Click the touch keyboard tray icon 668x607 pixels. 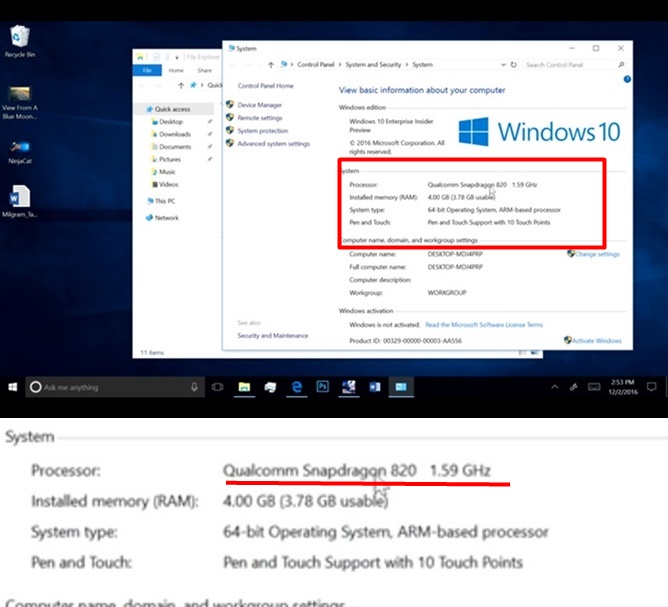tap(594, 387)
